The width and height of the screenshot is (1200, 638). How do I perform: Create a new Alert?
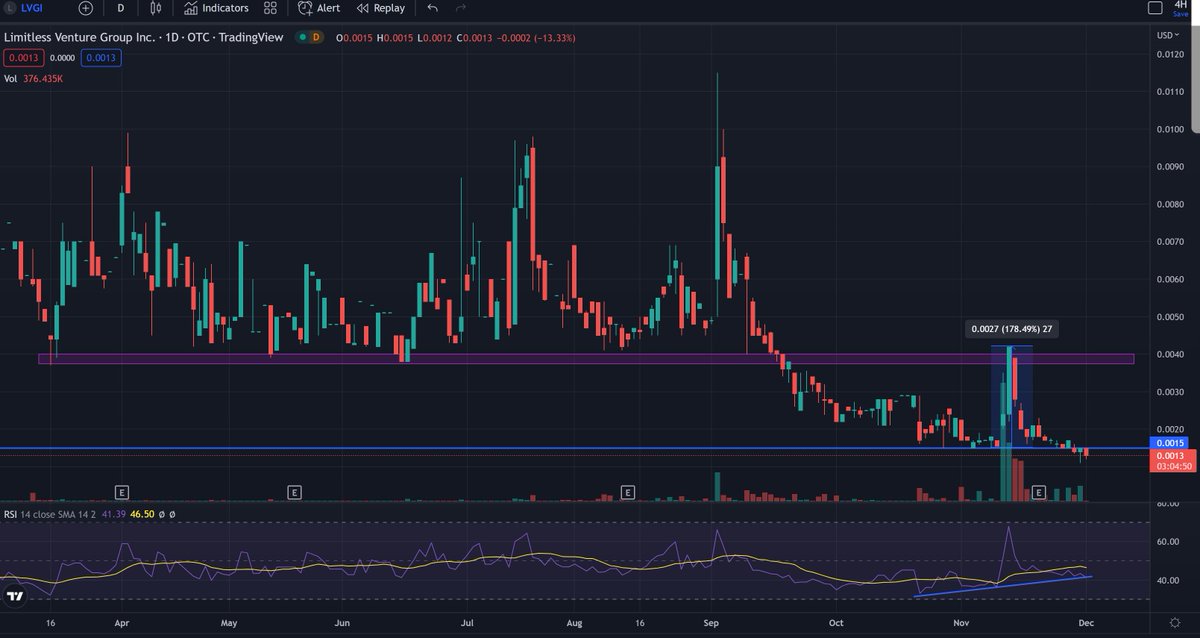[318, 8]
